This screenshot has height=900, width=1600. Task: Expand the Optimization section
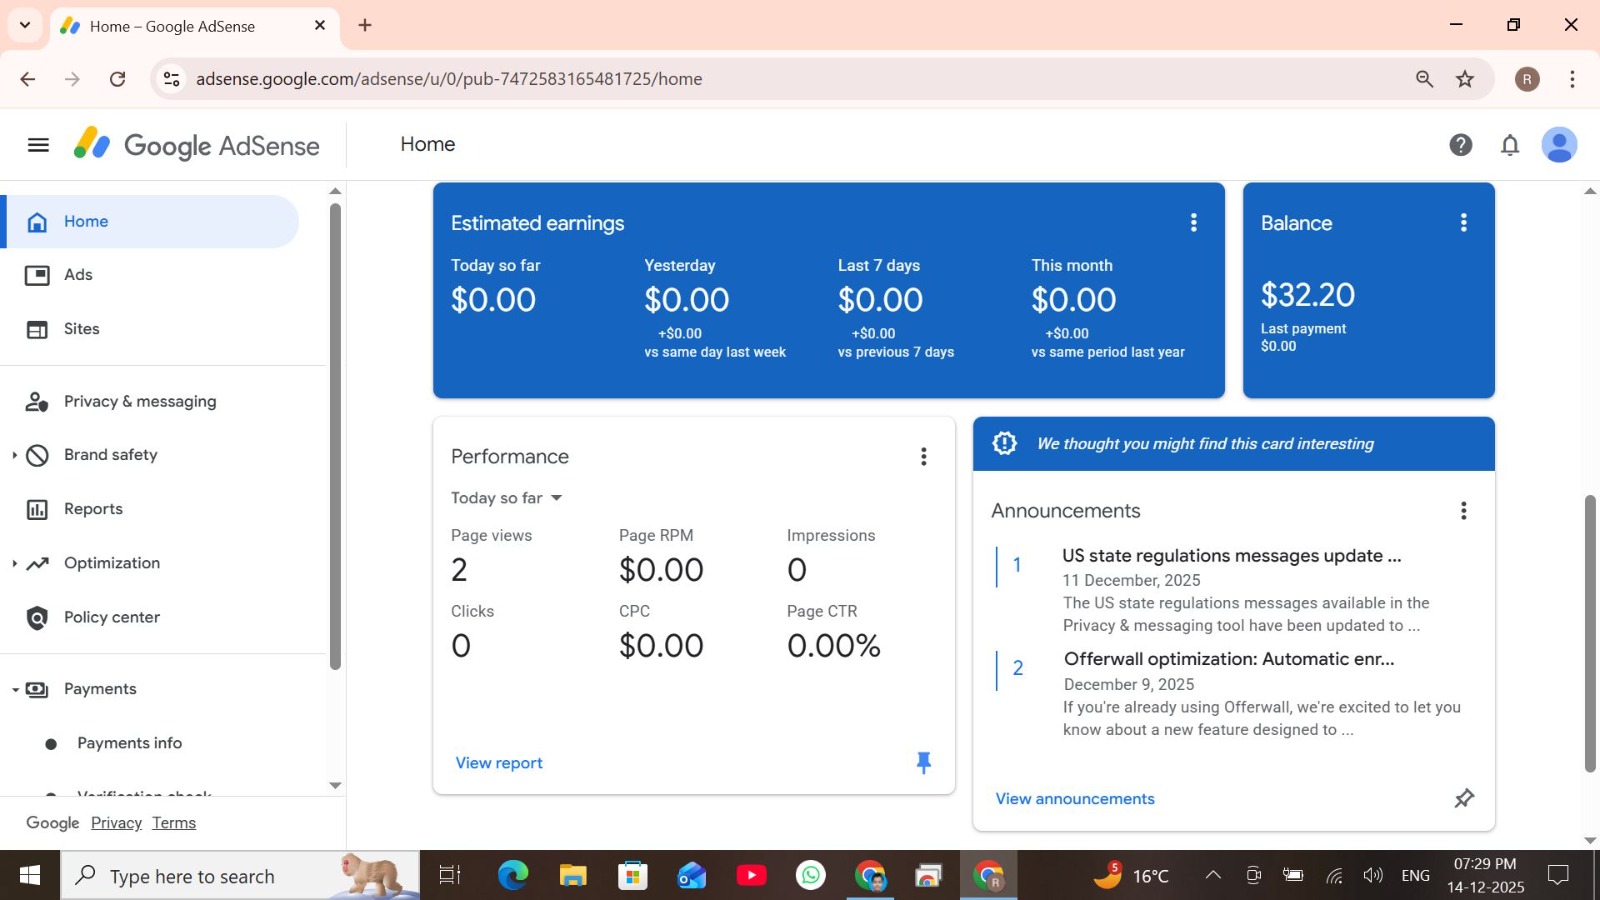point(15,563)
